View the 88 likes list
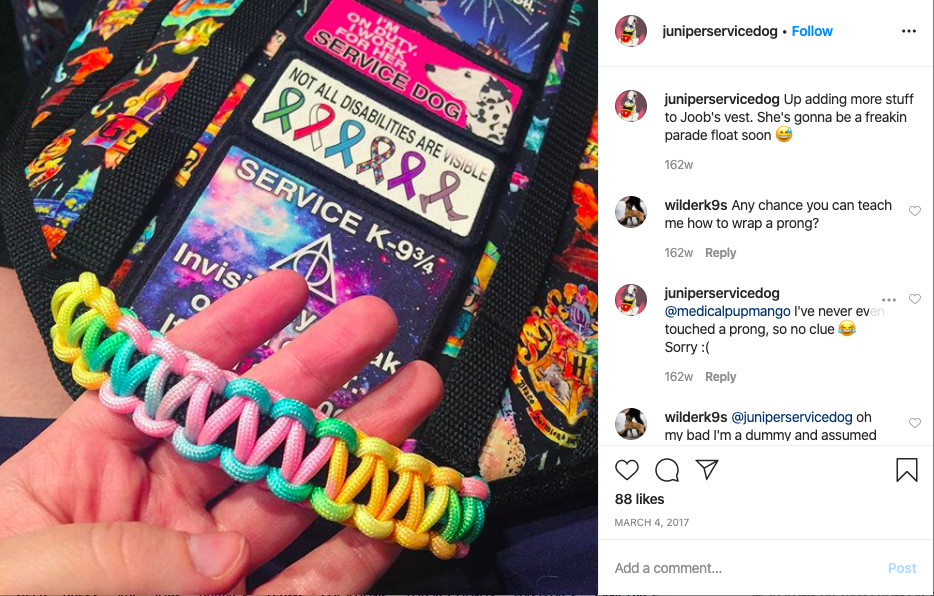This screenshot has width=934, height=596. click(x=639, y=499)
